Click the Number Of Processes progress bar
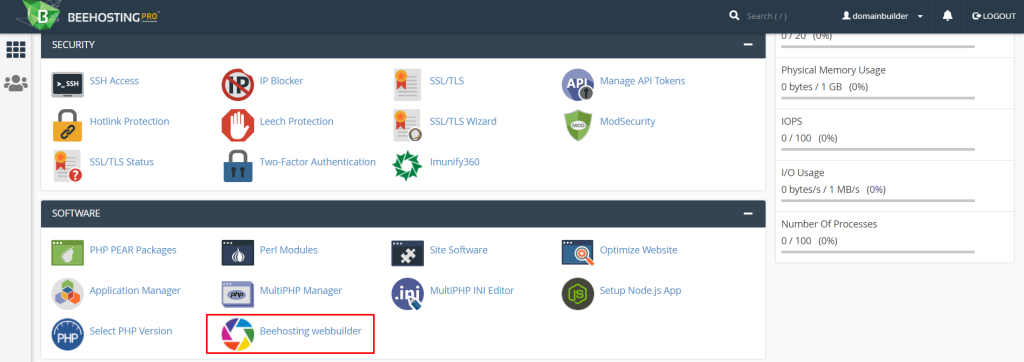Viewport: 1024px width, 362px height. pyautogui.click(x=878, y=252)
